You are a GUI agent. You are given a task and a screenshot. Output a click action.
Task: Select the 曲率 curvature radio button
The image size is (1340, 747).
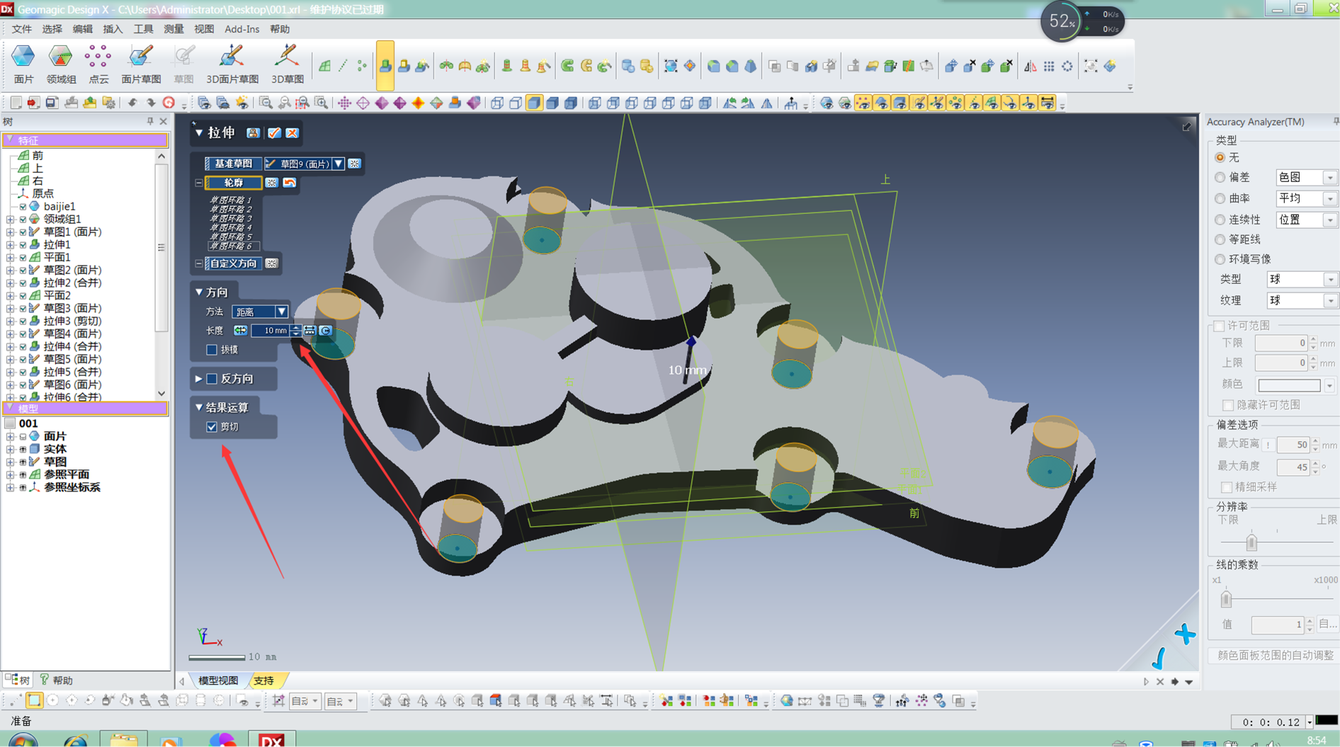(x=1220, y=199)
